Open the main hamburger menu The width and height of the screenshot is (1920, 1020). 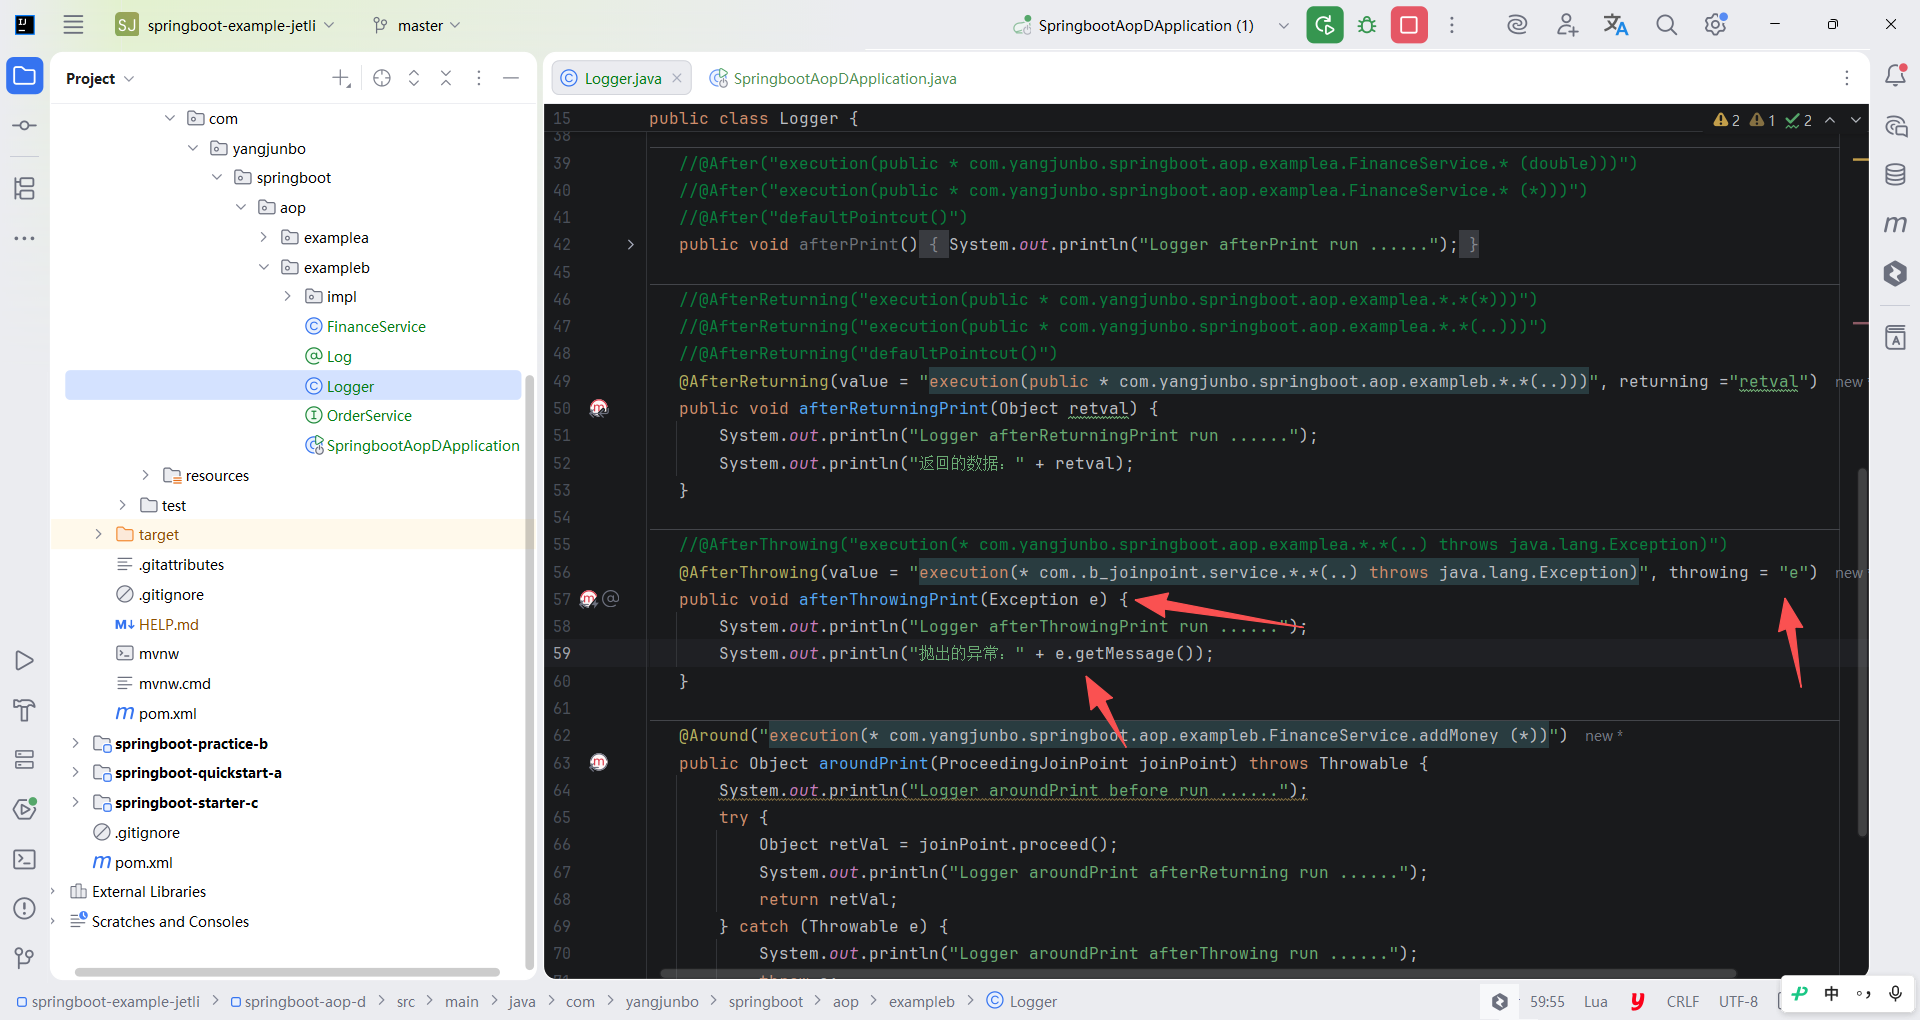point(73,25)
